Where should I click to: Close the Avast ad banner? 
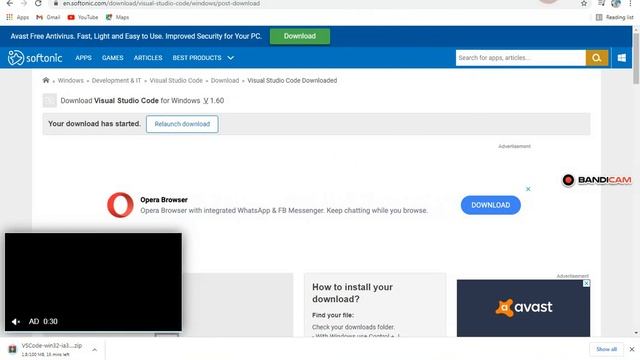click(x=587, y=283)
